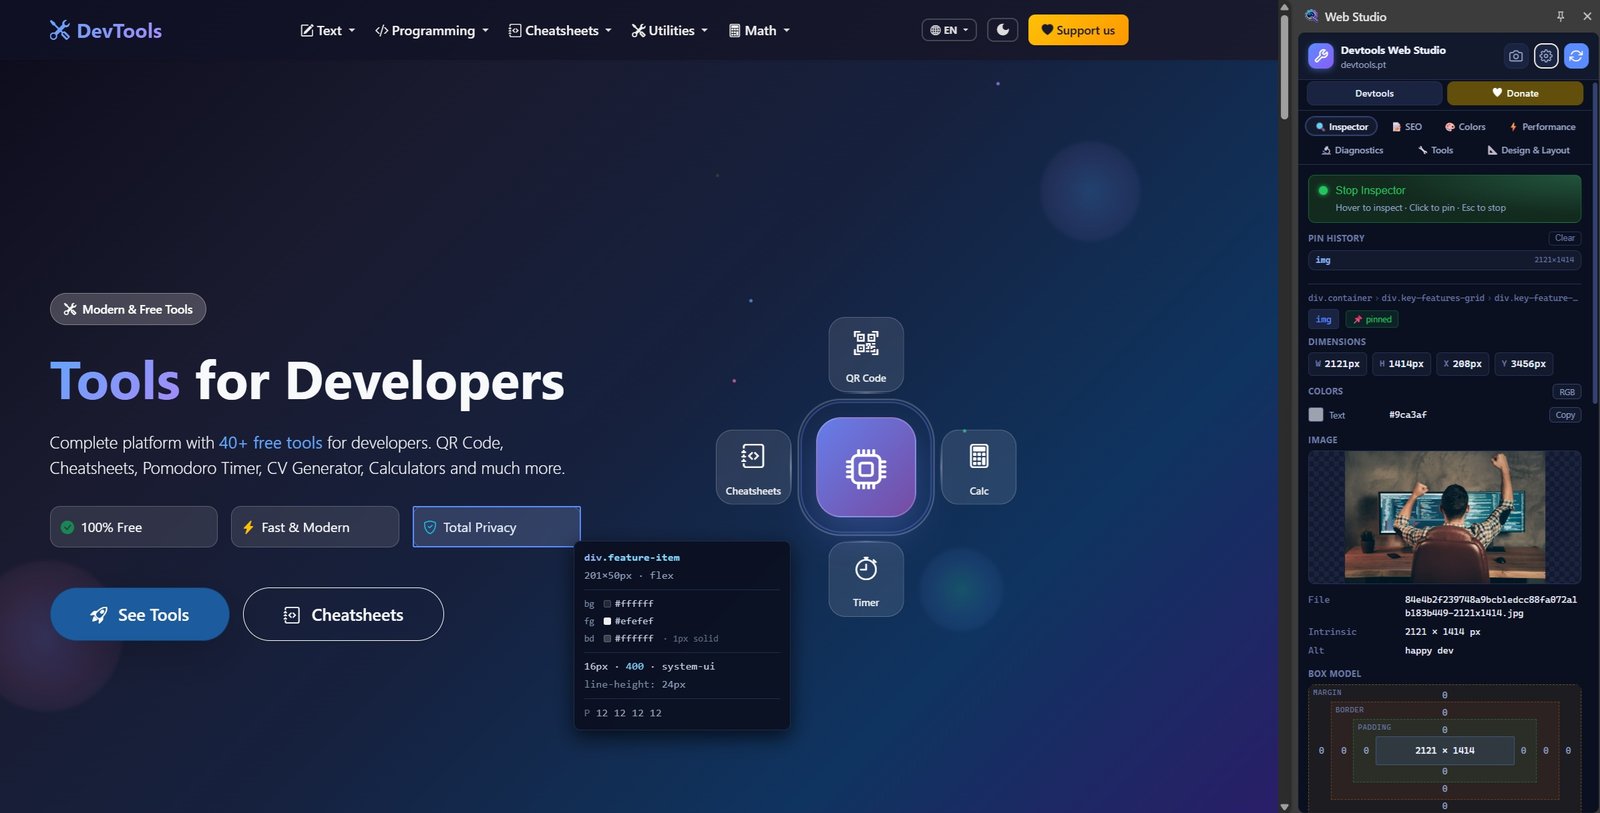Expand the Utilities navigation dropdown
The height and width of the screenshot is (813, 1600).
(669, 30)
